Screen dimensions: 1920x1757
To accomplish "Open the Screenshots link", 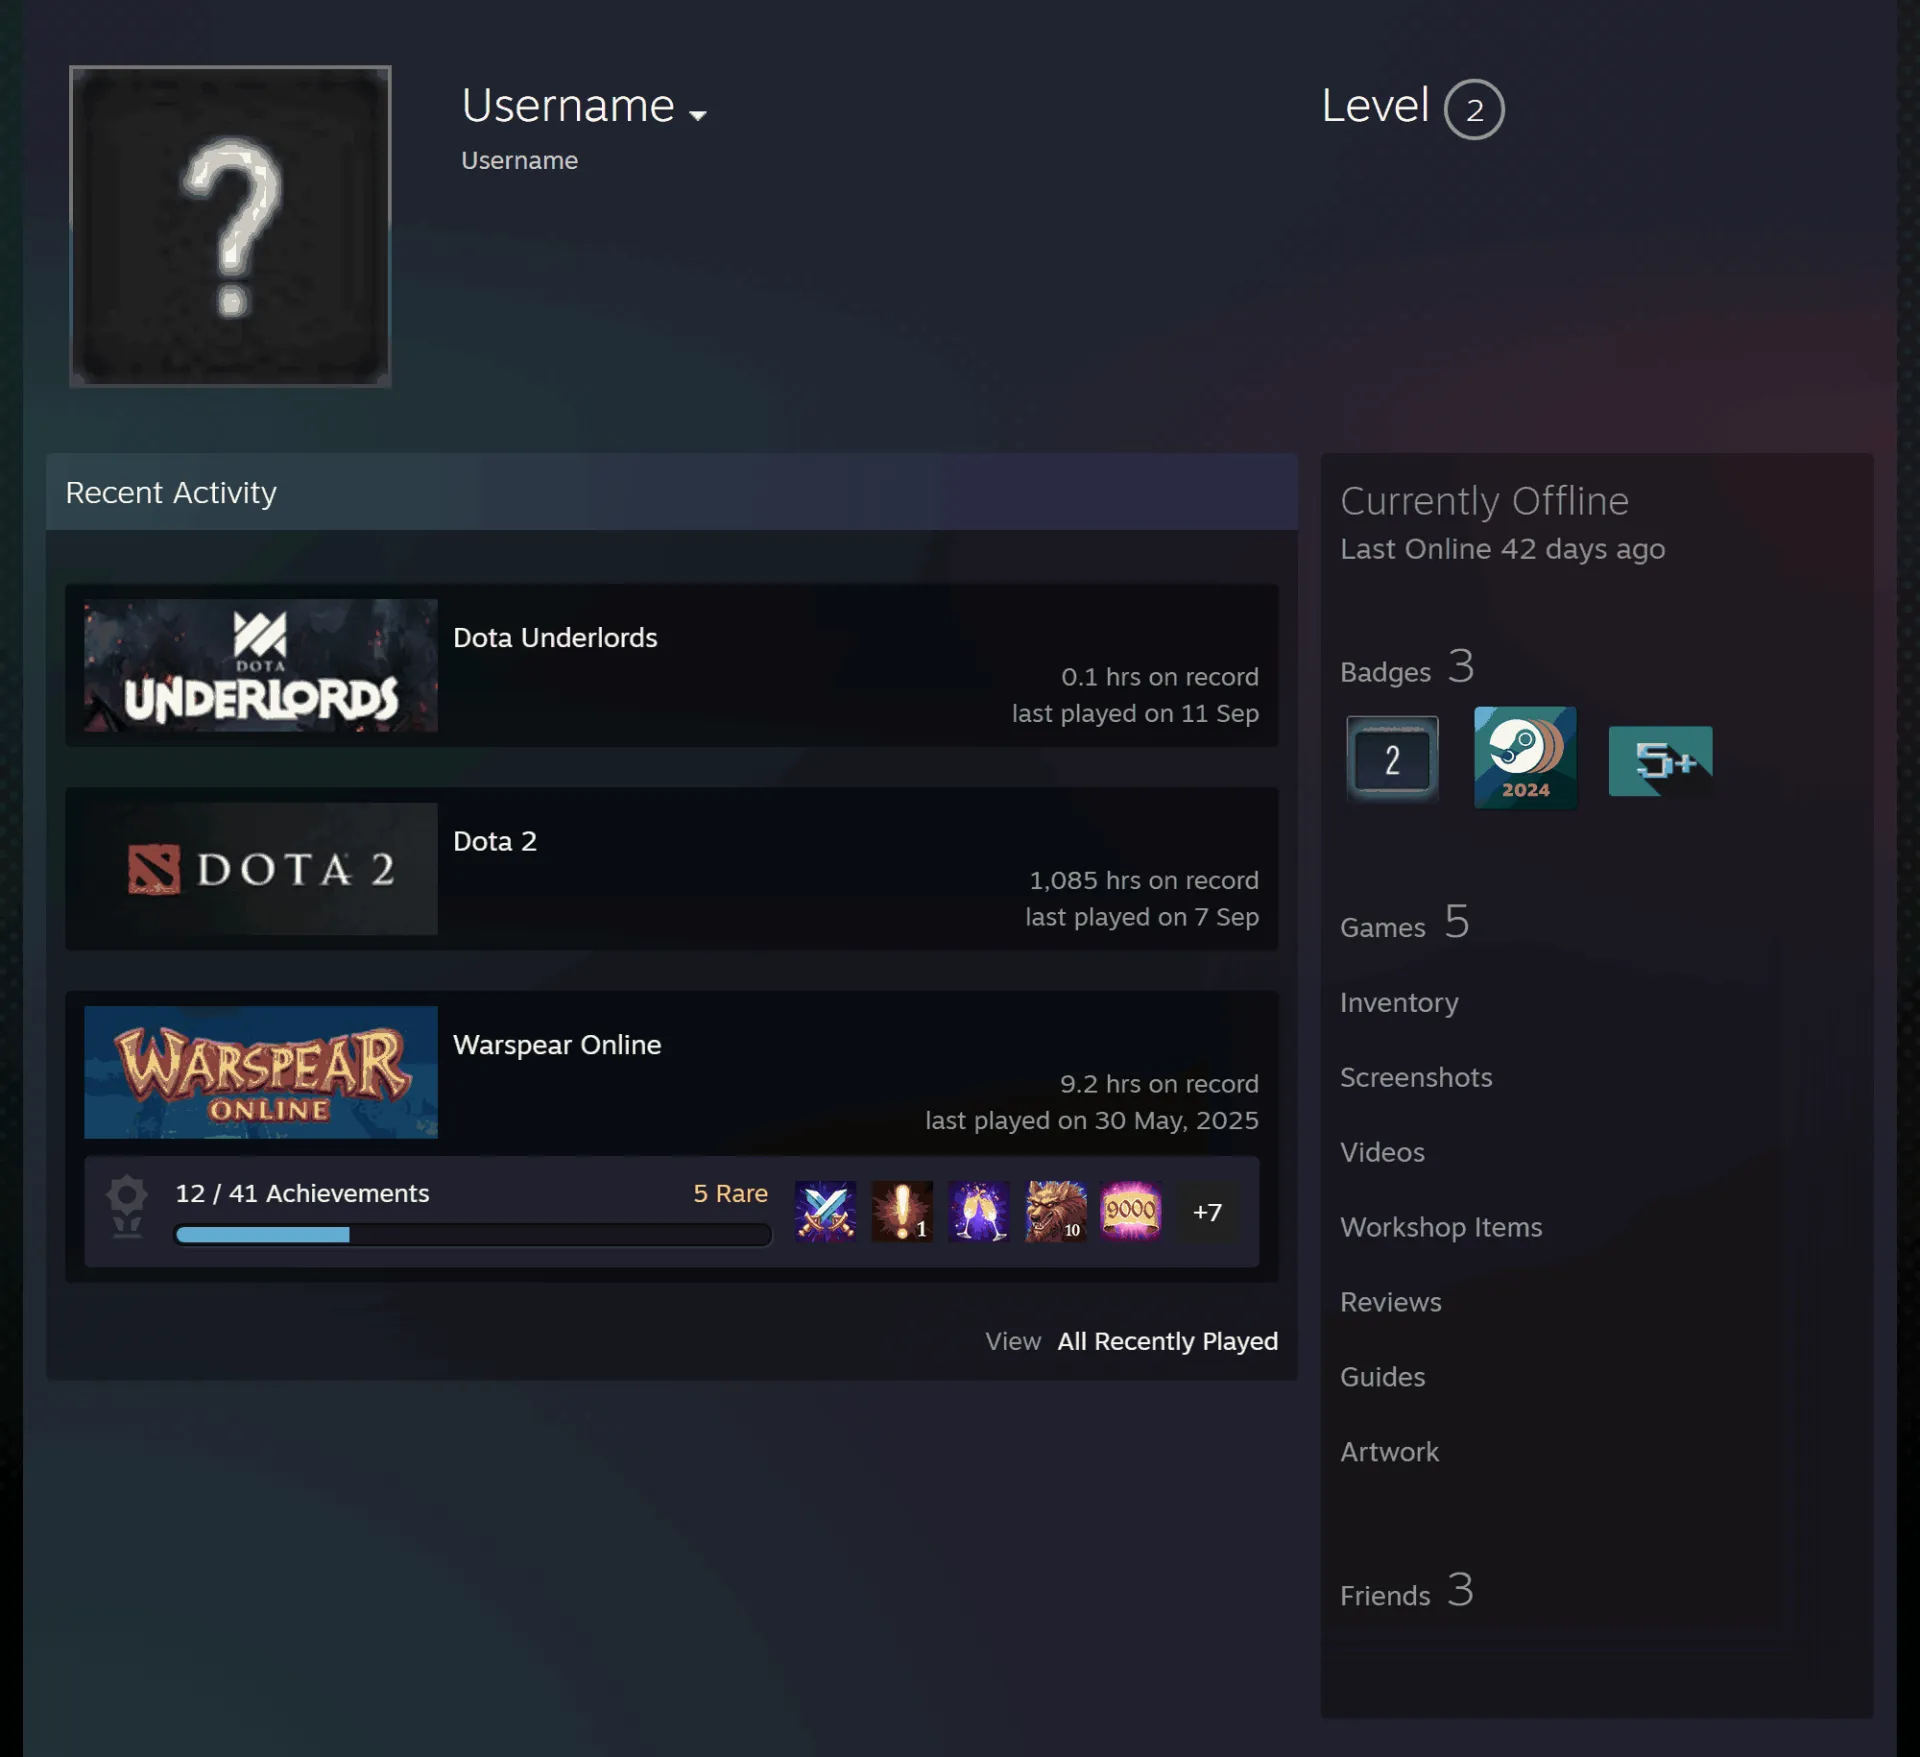I will pyautogui.click(x=1416, y=1077).
